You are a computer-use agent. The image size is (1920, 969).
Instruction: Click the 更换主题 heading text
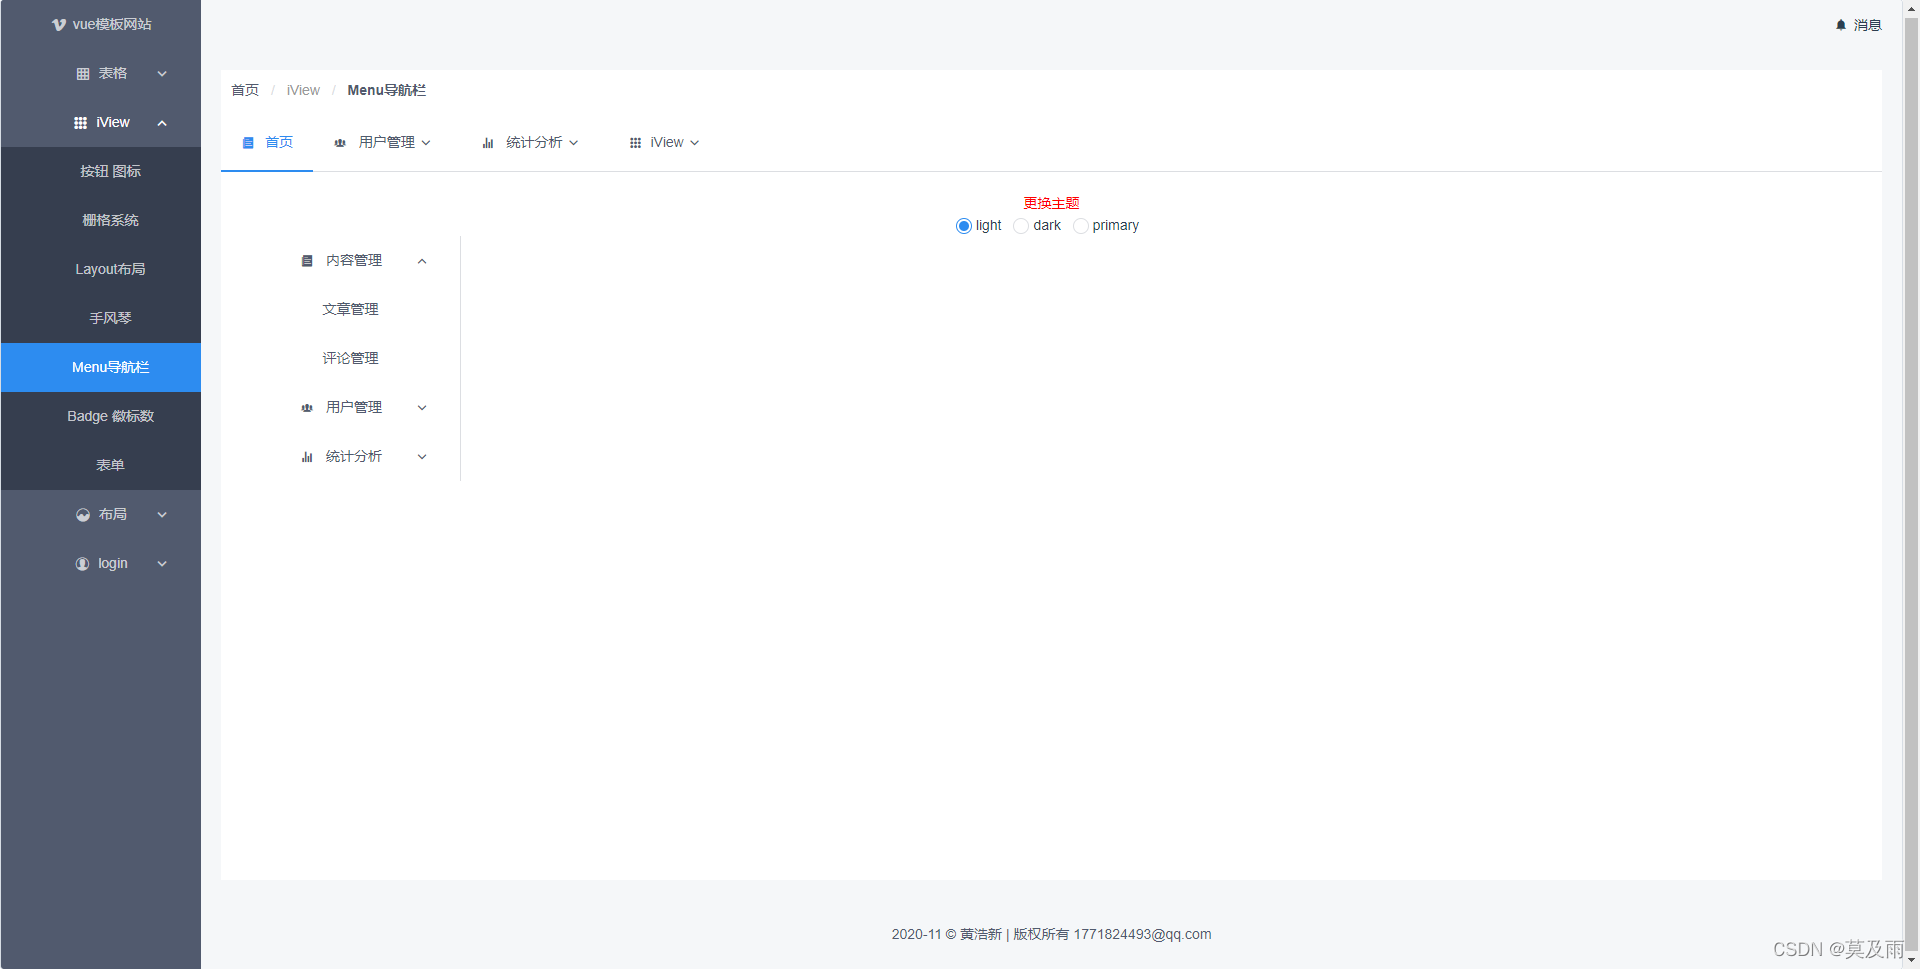pos(1051,204)
